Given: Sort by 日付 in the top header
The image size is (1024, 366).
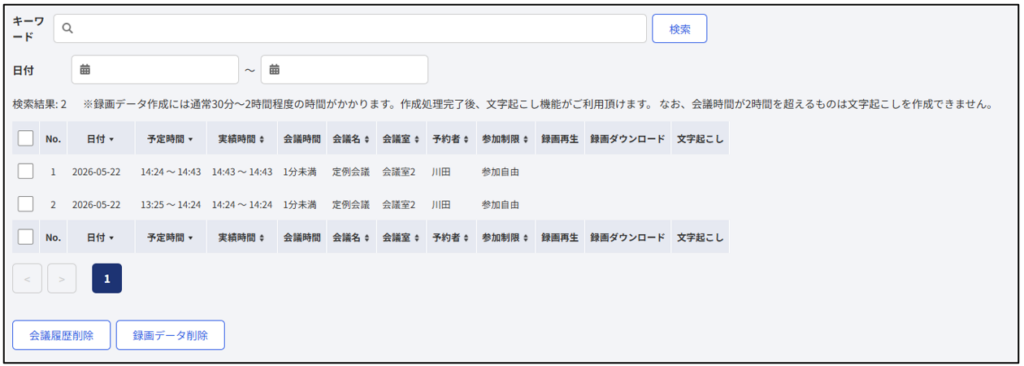Looking at the screenshot, I should coord(101,139).
